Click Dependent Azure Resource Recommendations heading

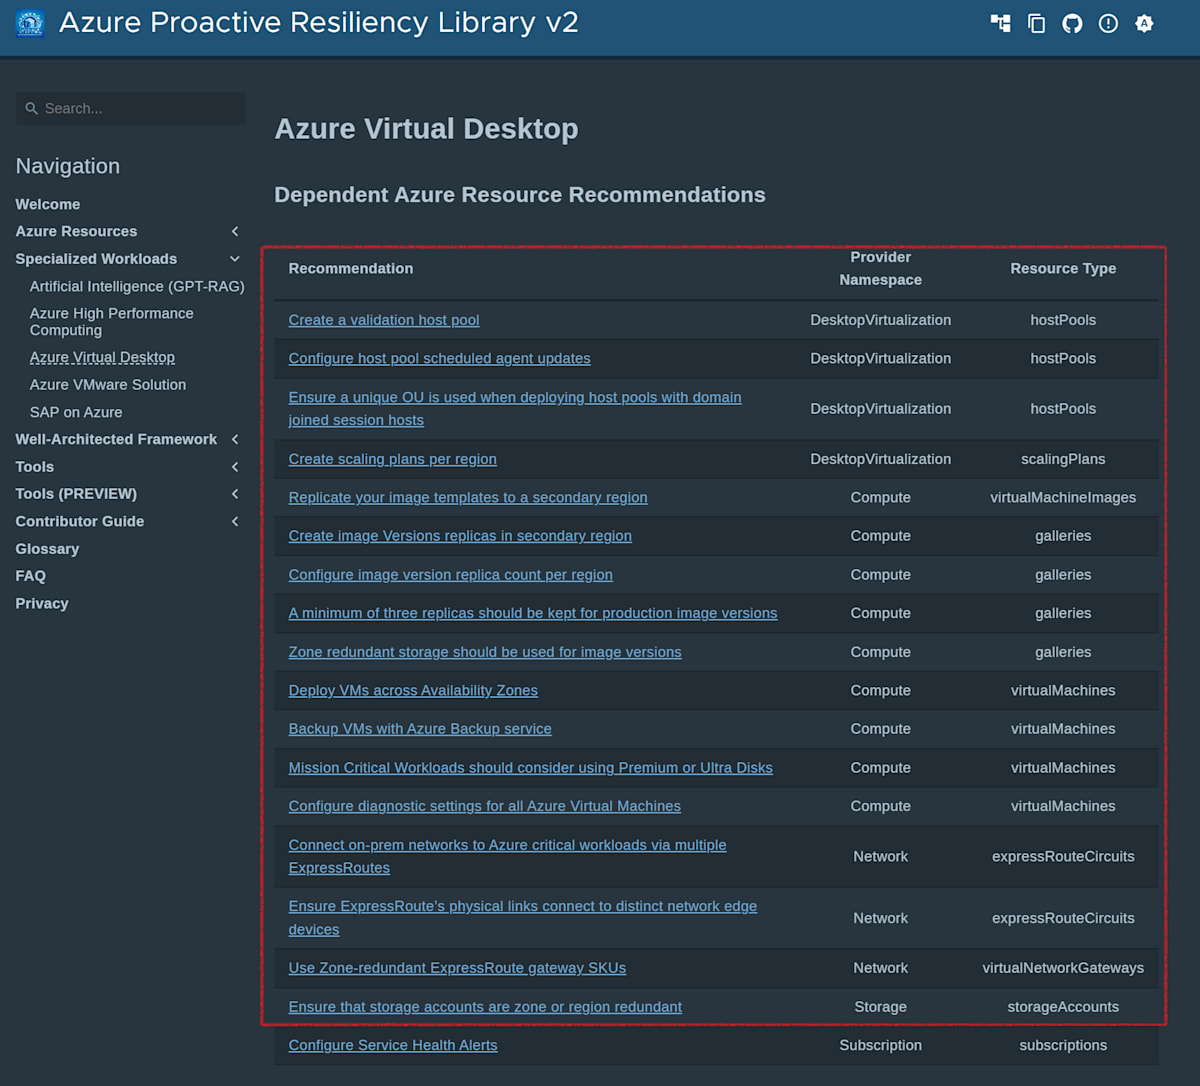pyautogui.click(x=520, y=195)
